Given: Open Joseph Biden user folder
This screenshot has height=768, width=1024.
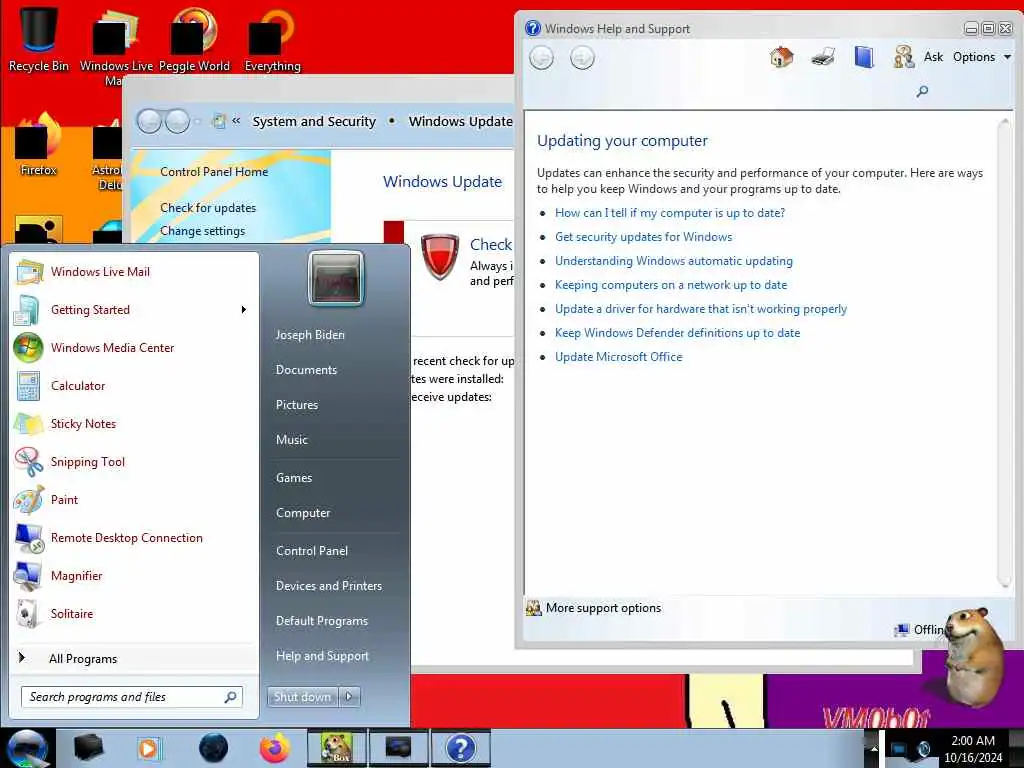Looking at the screenshot, I should point(310,334).
